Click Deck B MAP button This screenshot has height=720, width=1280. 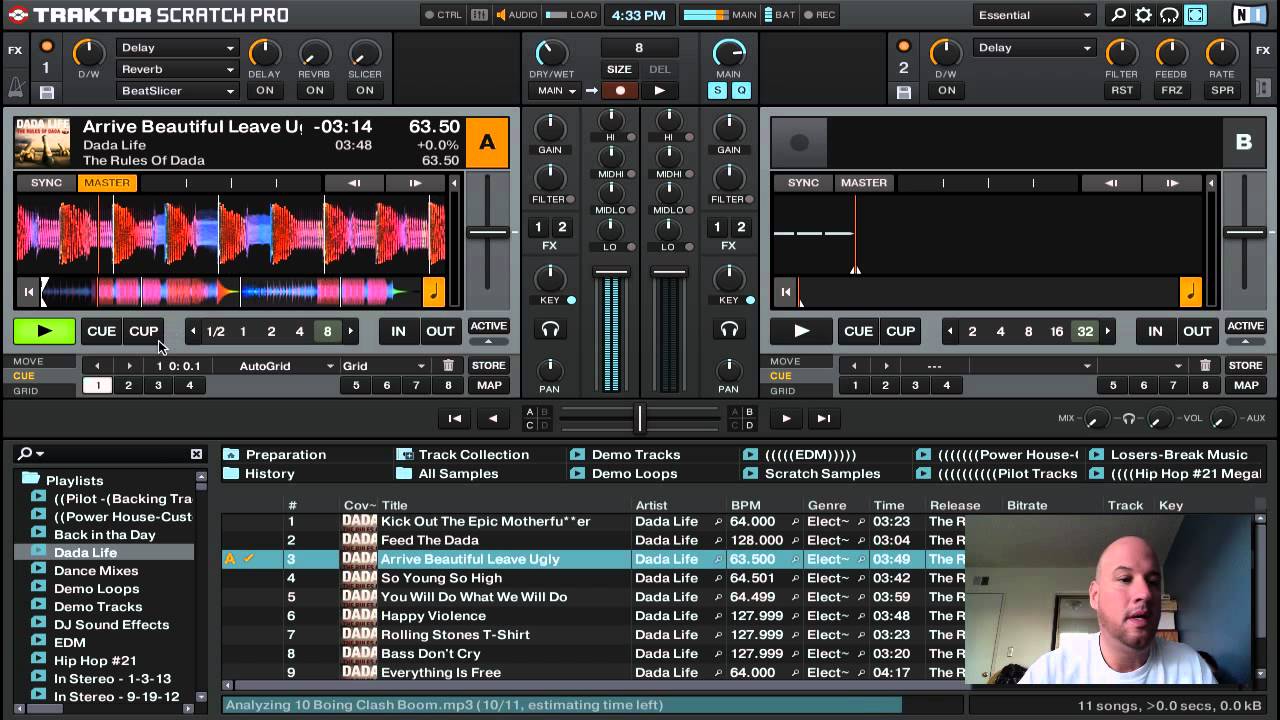click(1245, 385)
